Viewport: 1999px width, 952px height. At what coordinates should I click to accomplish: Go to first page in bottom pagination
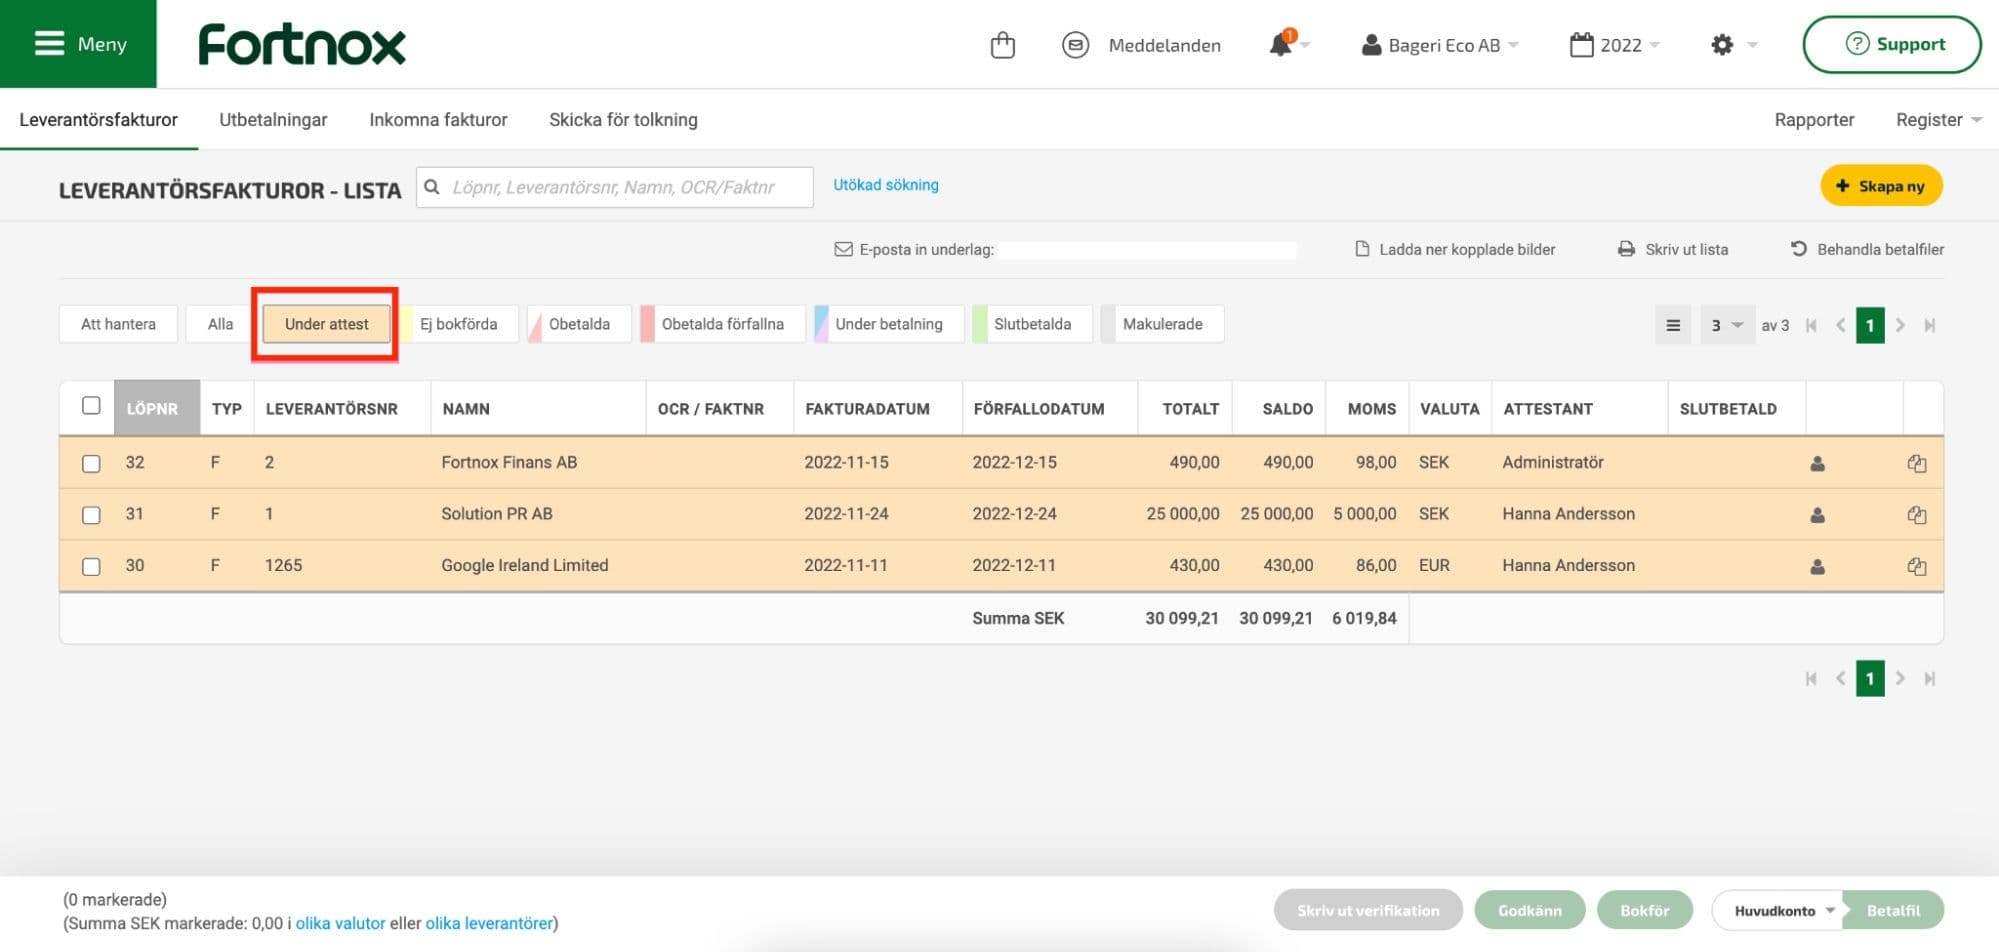[1810, 678]
